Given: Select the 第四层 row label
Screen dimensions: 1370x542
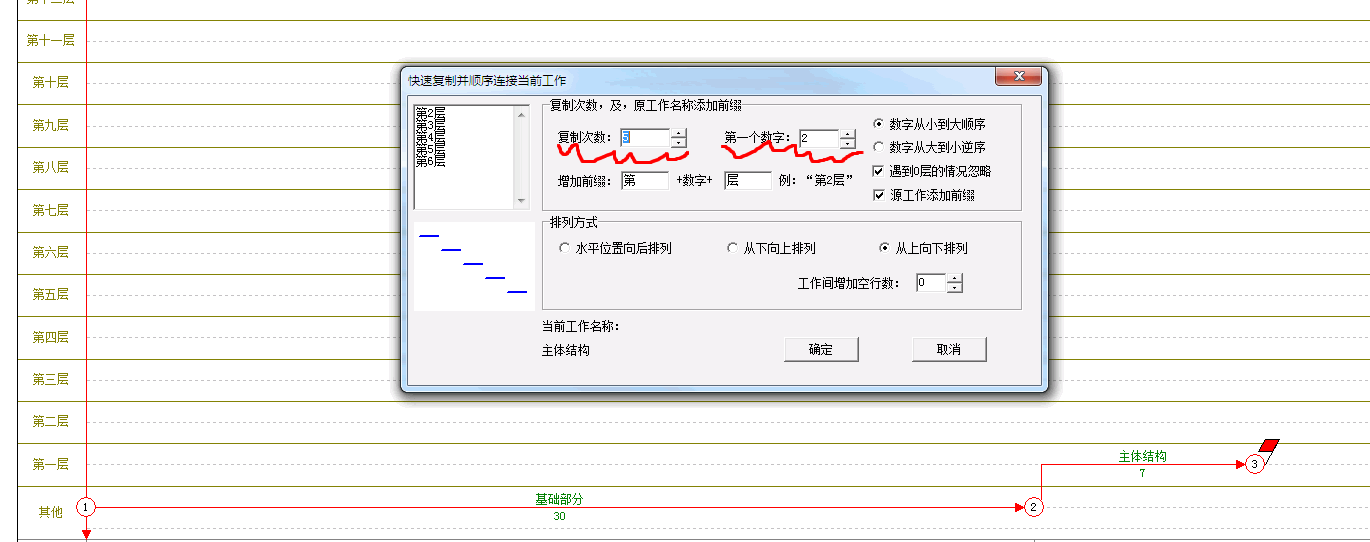Looking at the screenshot, I should pos(50,337).
